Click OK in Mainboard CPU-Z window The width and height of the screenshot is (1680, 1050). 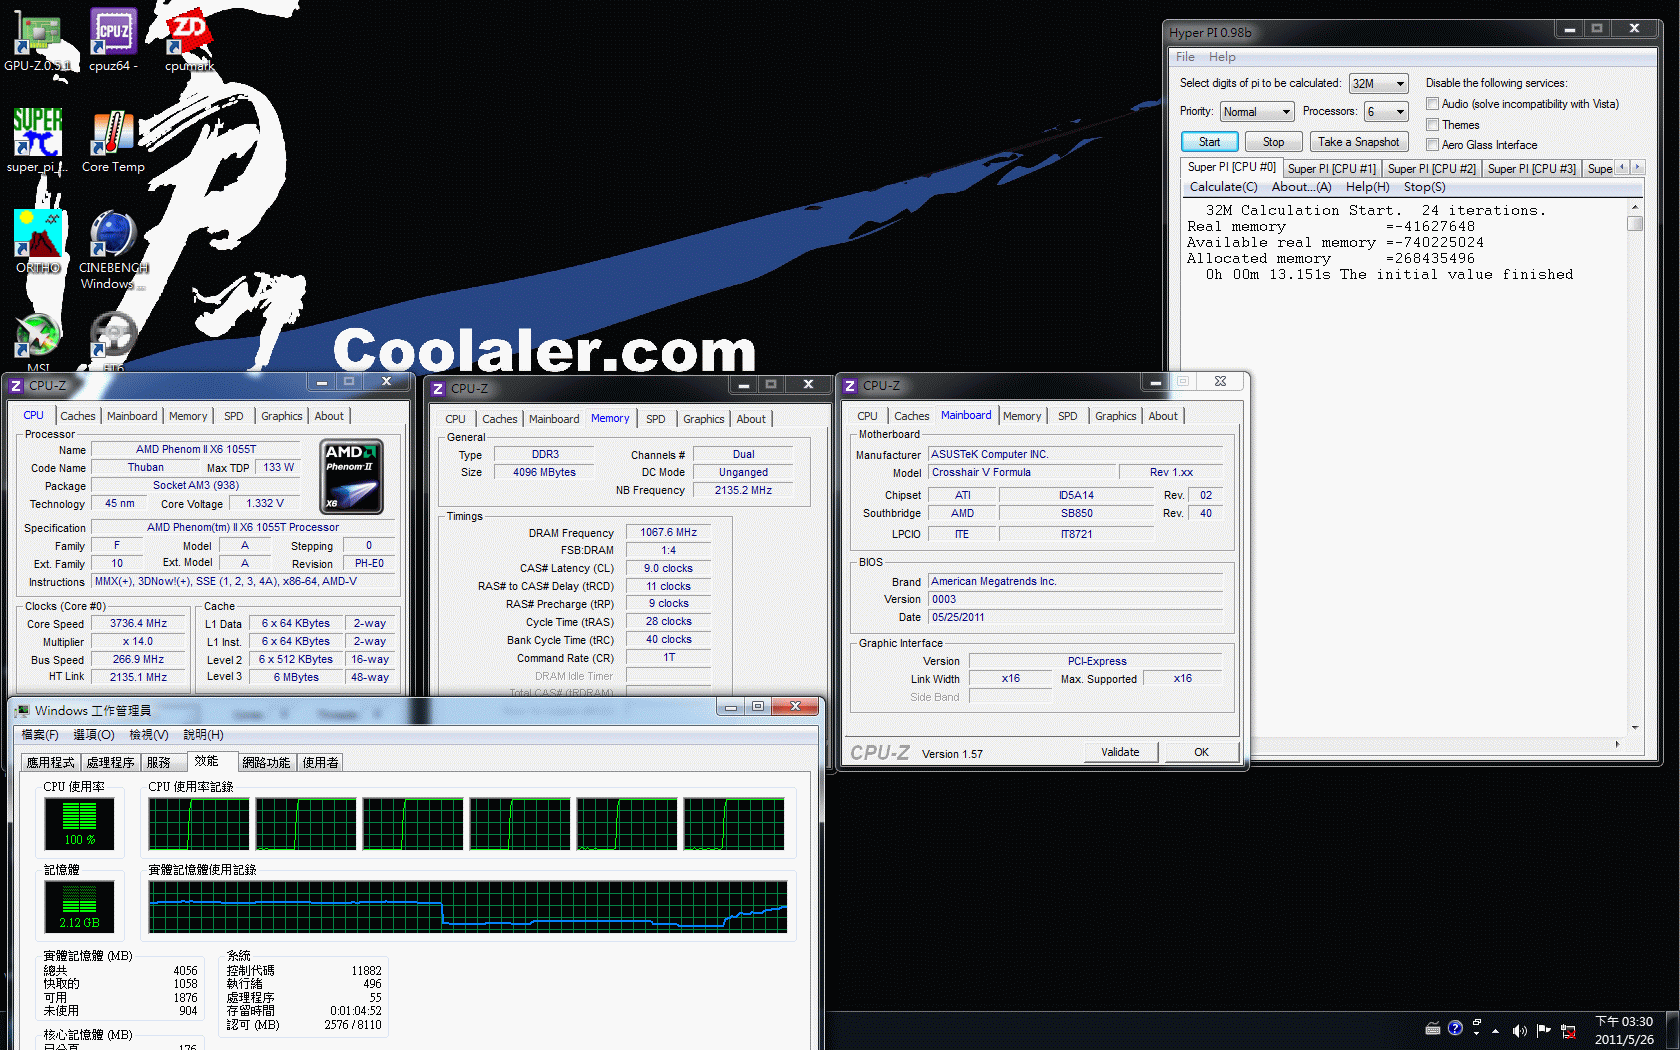[x=1201, y=752]
